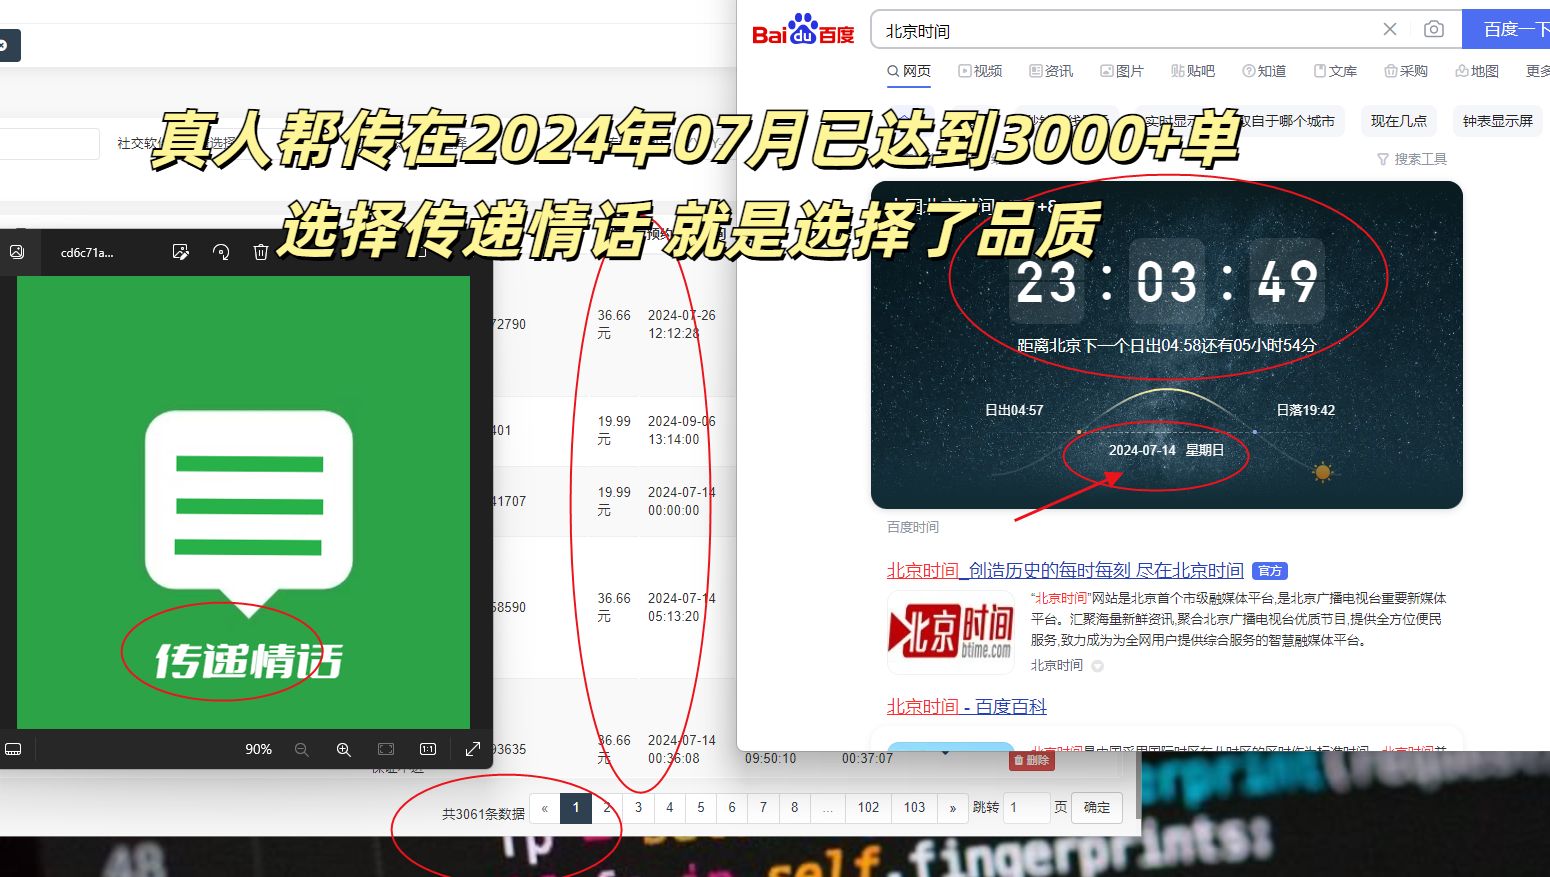This screenshot has height=877, width=1550.
Task: Click the page jump input field next to 跳转
Action: (1026, 807)
